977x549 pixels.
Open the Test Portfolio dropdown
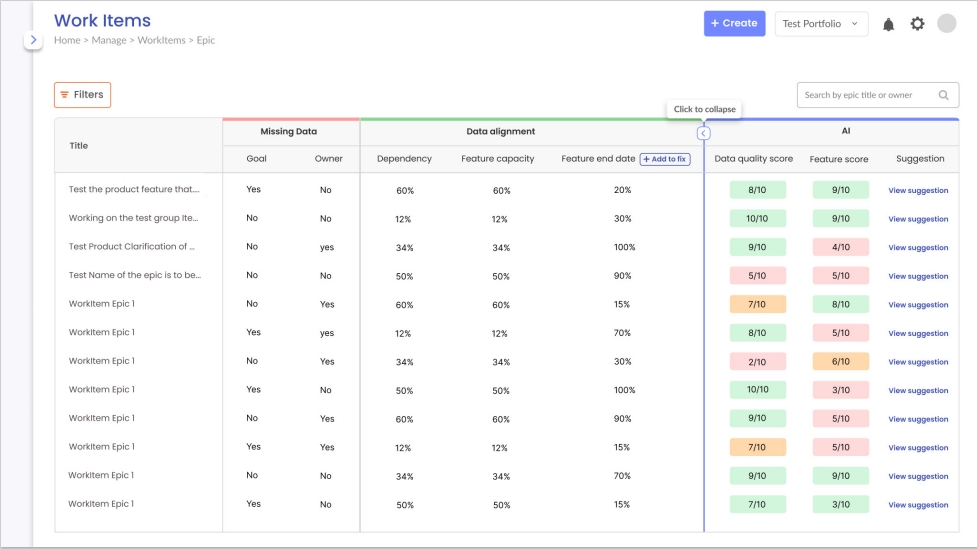(x=821, y=24)
